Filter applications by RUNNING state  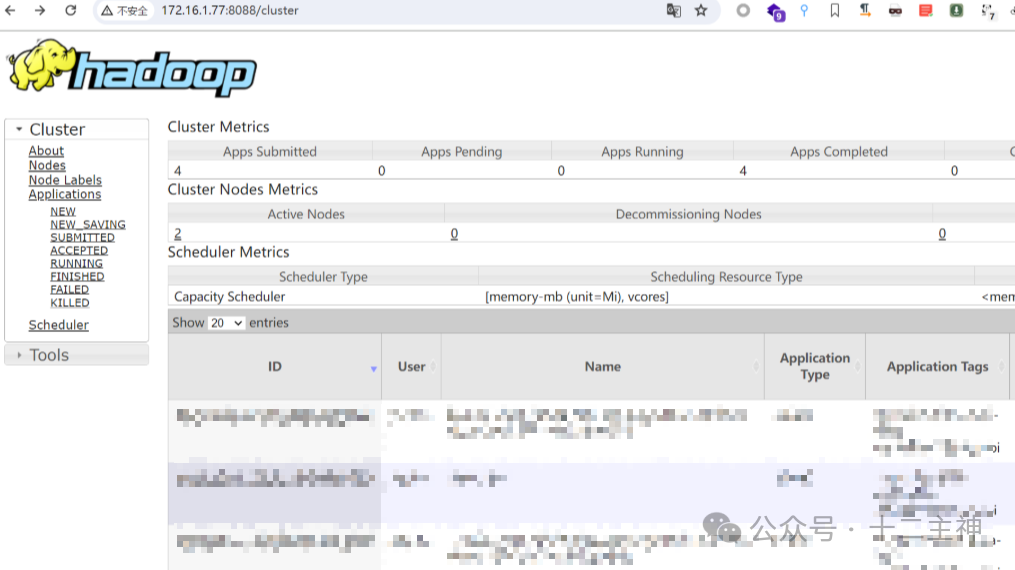coord(76,264)
